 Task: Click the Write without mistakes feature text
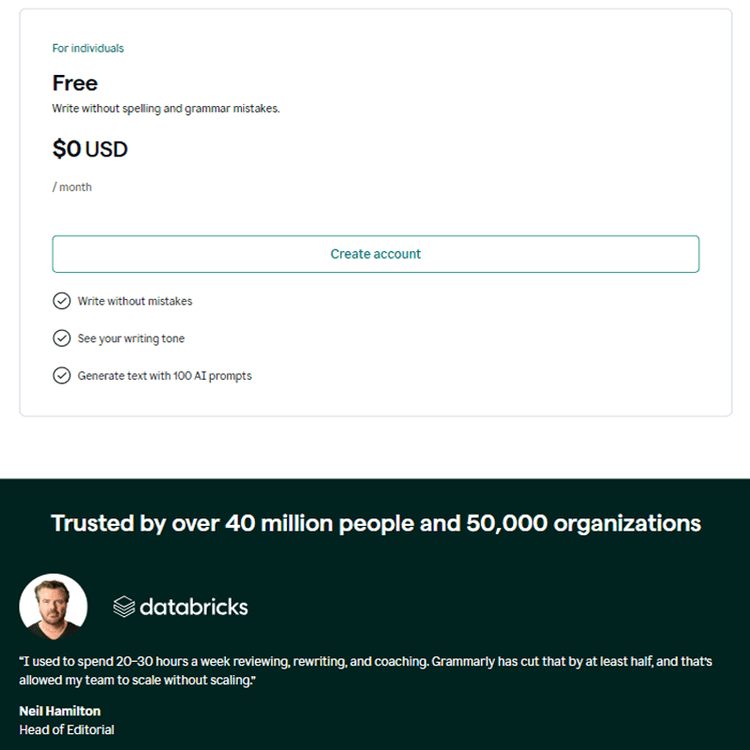135,301
